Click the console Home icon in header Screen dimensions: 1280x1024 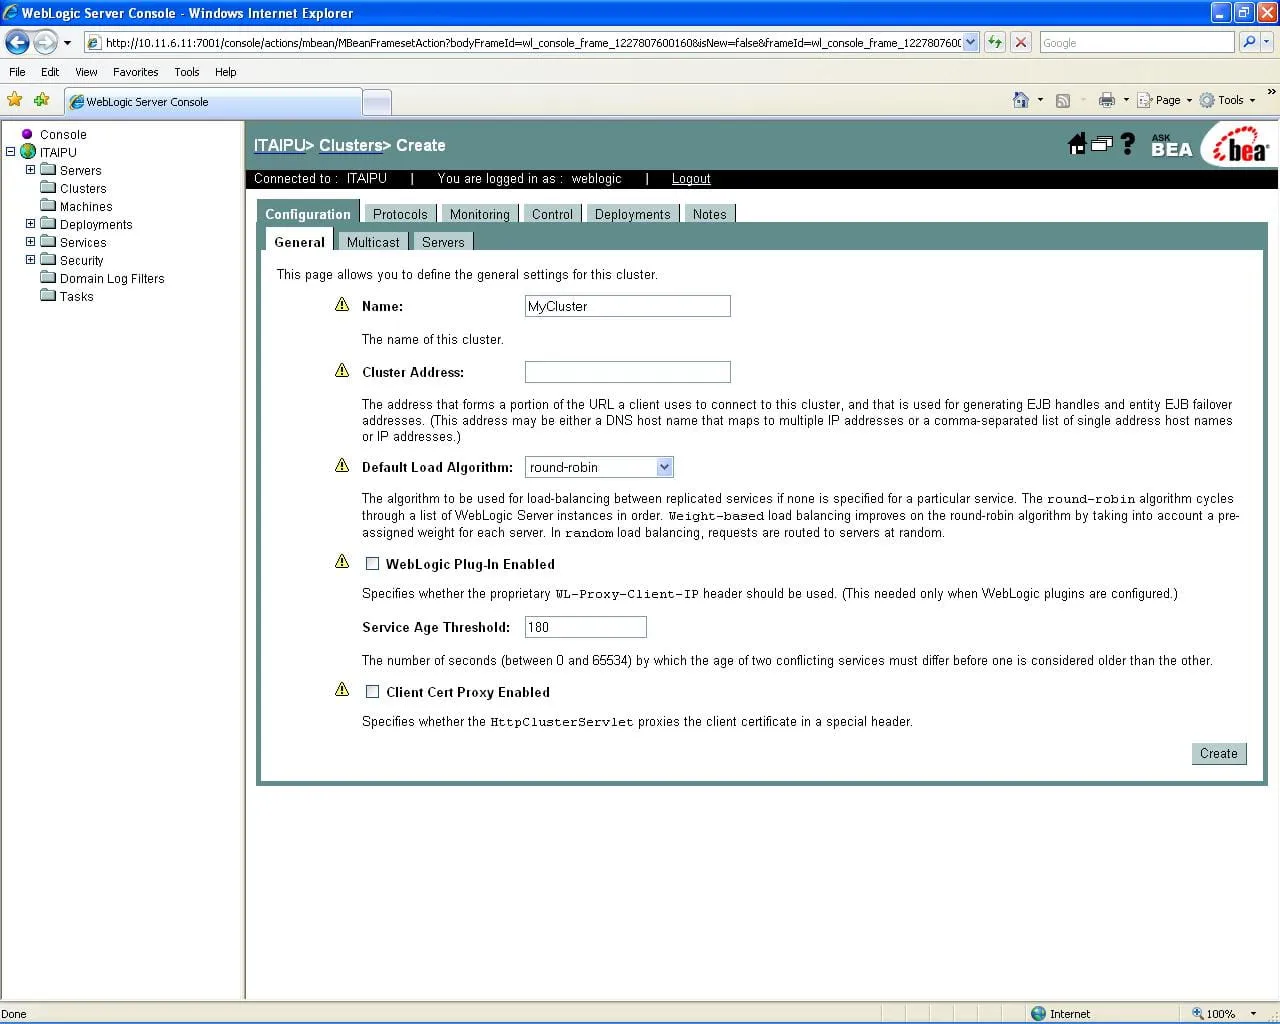(x=1077, y=144)
